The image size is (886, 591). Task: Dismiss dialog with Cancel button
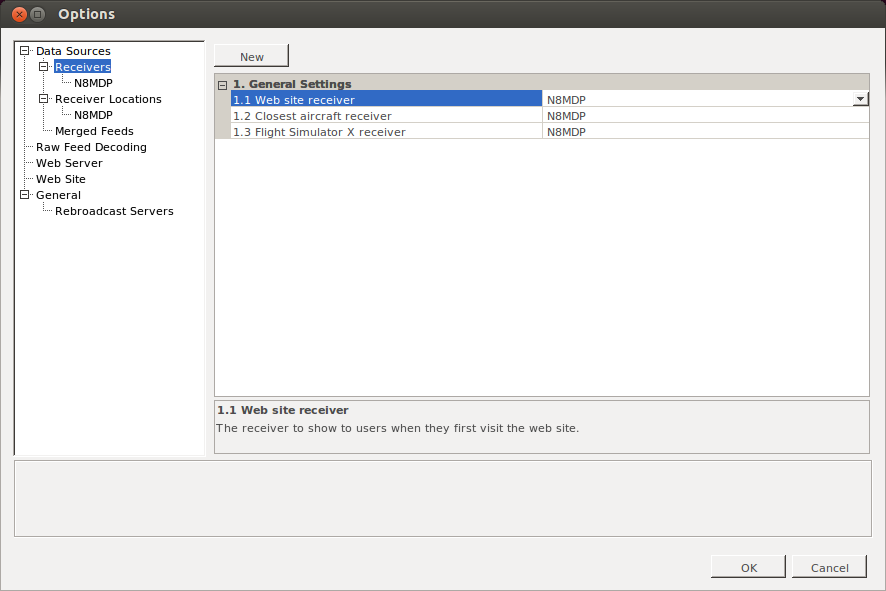(x=829, y=567)
